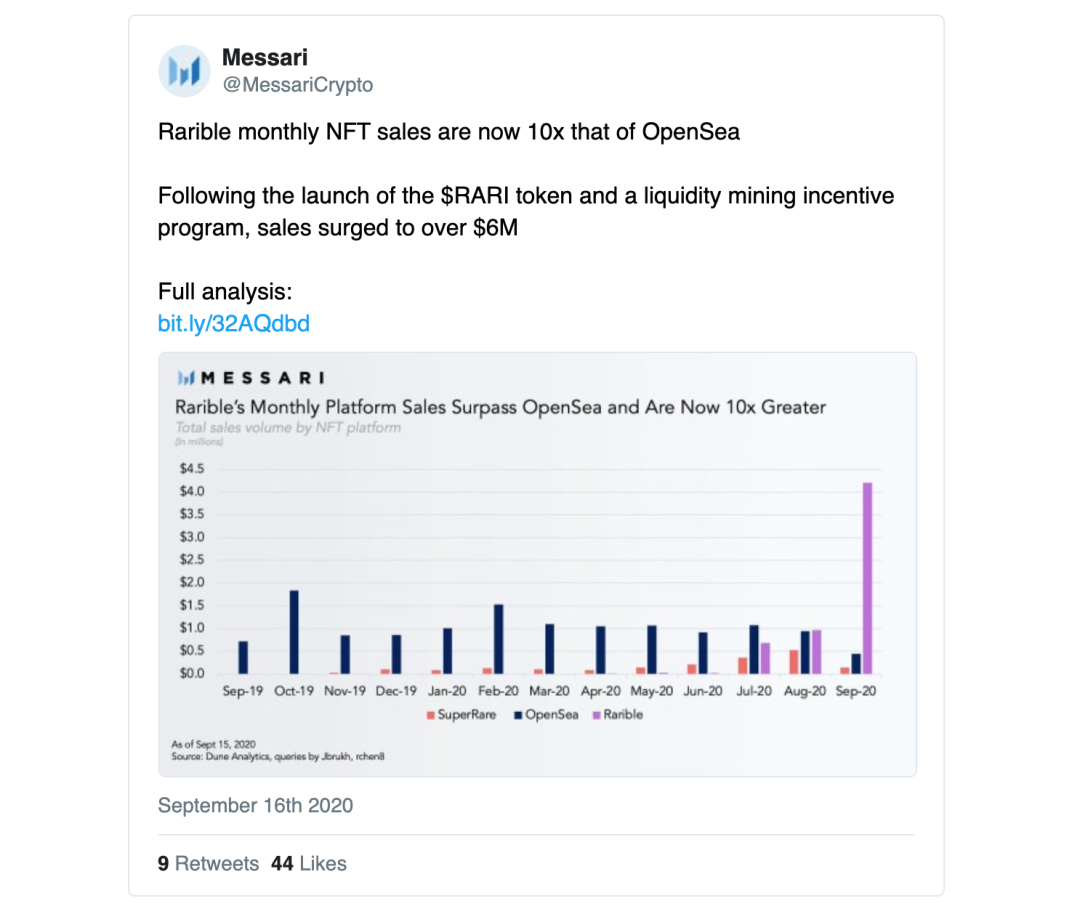This screenshot has height=914, width=1080.
Task: Click the Sep-19 axis label
Action: pyautogui.click(x=242, y=691)
